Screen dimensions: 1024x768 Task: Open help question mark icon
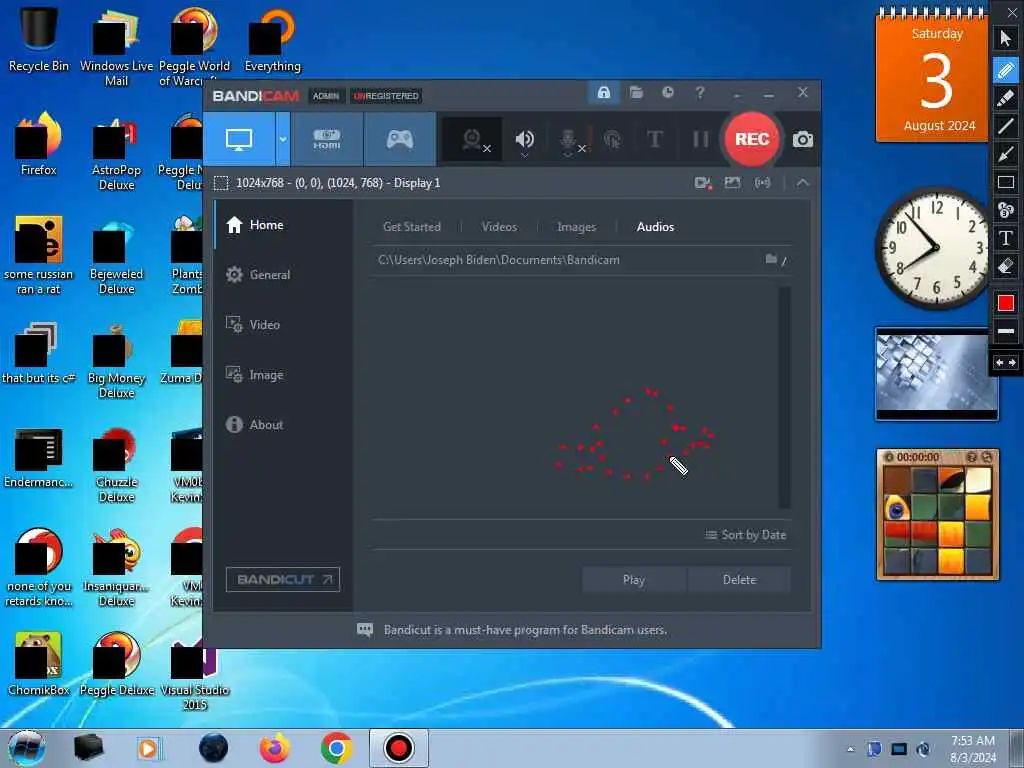tap(699, 92)
